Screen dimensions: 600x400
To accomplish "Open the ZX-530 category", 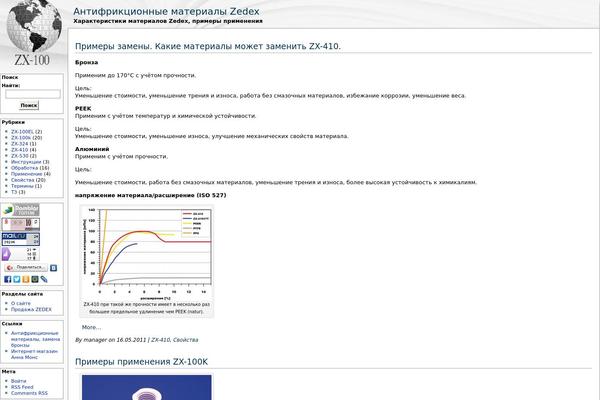I will pyautogui.click(x=20, y=156).
